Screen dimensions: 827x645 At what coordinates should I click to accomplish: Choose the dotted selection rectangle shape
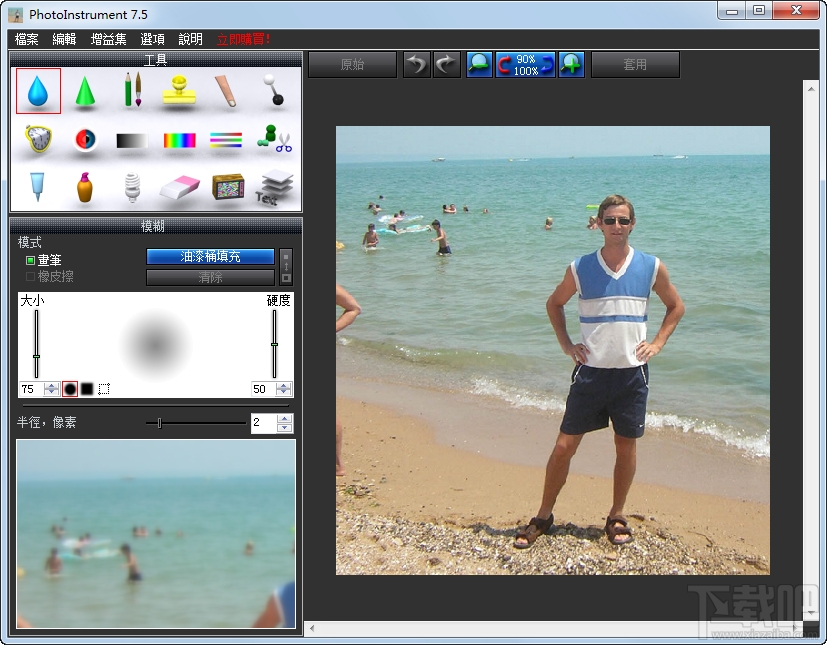coord(104,389)
